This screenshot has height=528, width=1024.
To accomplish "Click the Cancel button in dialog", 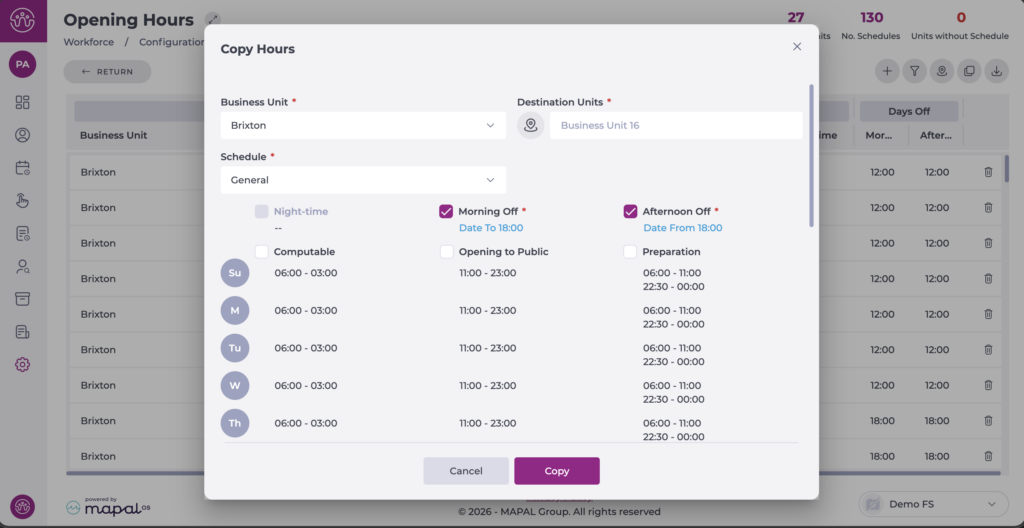I will pyautogui.click(x=466, y=471).
